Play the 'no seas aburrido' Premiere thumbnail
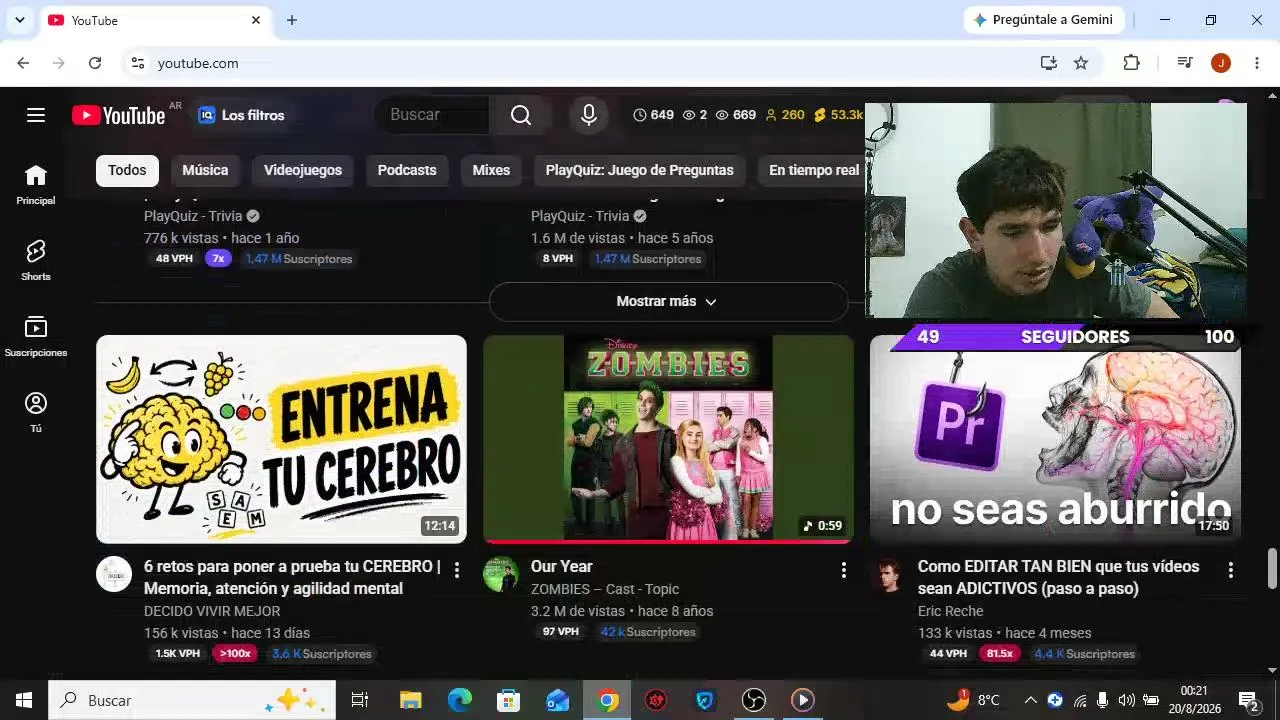The image size is (1280, 720). pos(1055,439)
